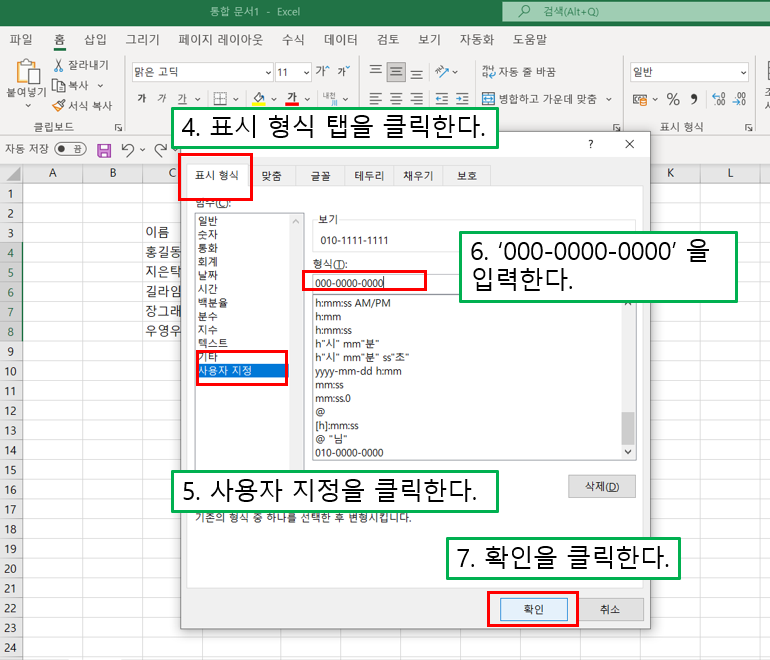Click the dialog help question mark
Image resolution: width=770 pixels, height=660 pixels.
point(590,144)
